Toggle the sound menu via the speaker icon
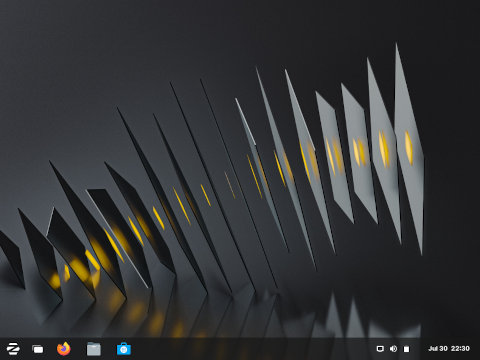Screen dimensions: 480x360 (393, 349)
